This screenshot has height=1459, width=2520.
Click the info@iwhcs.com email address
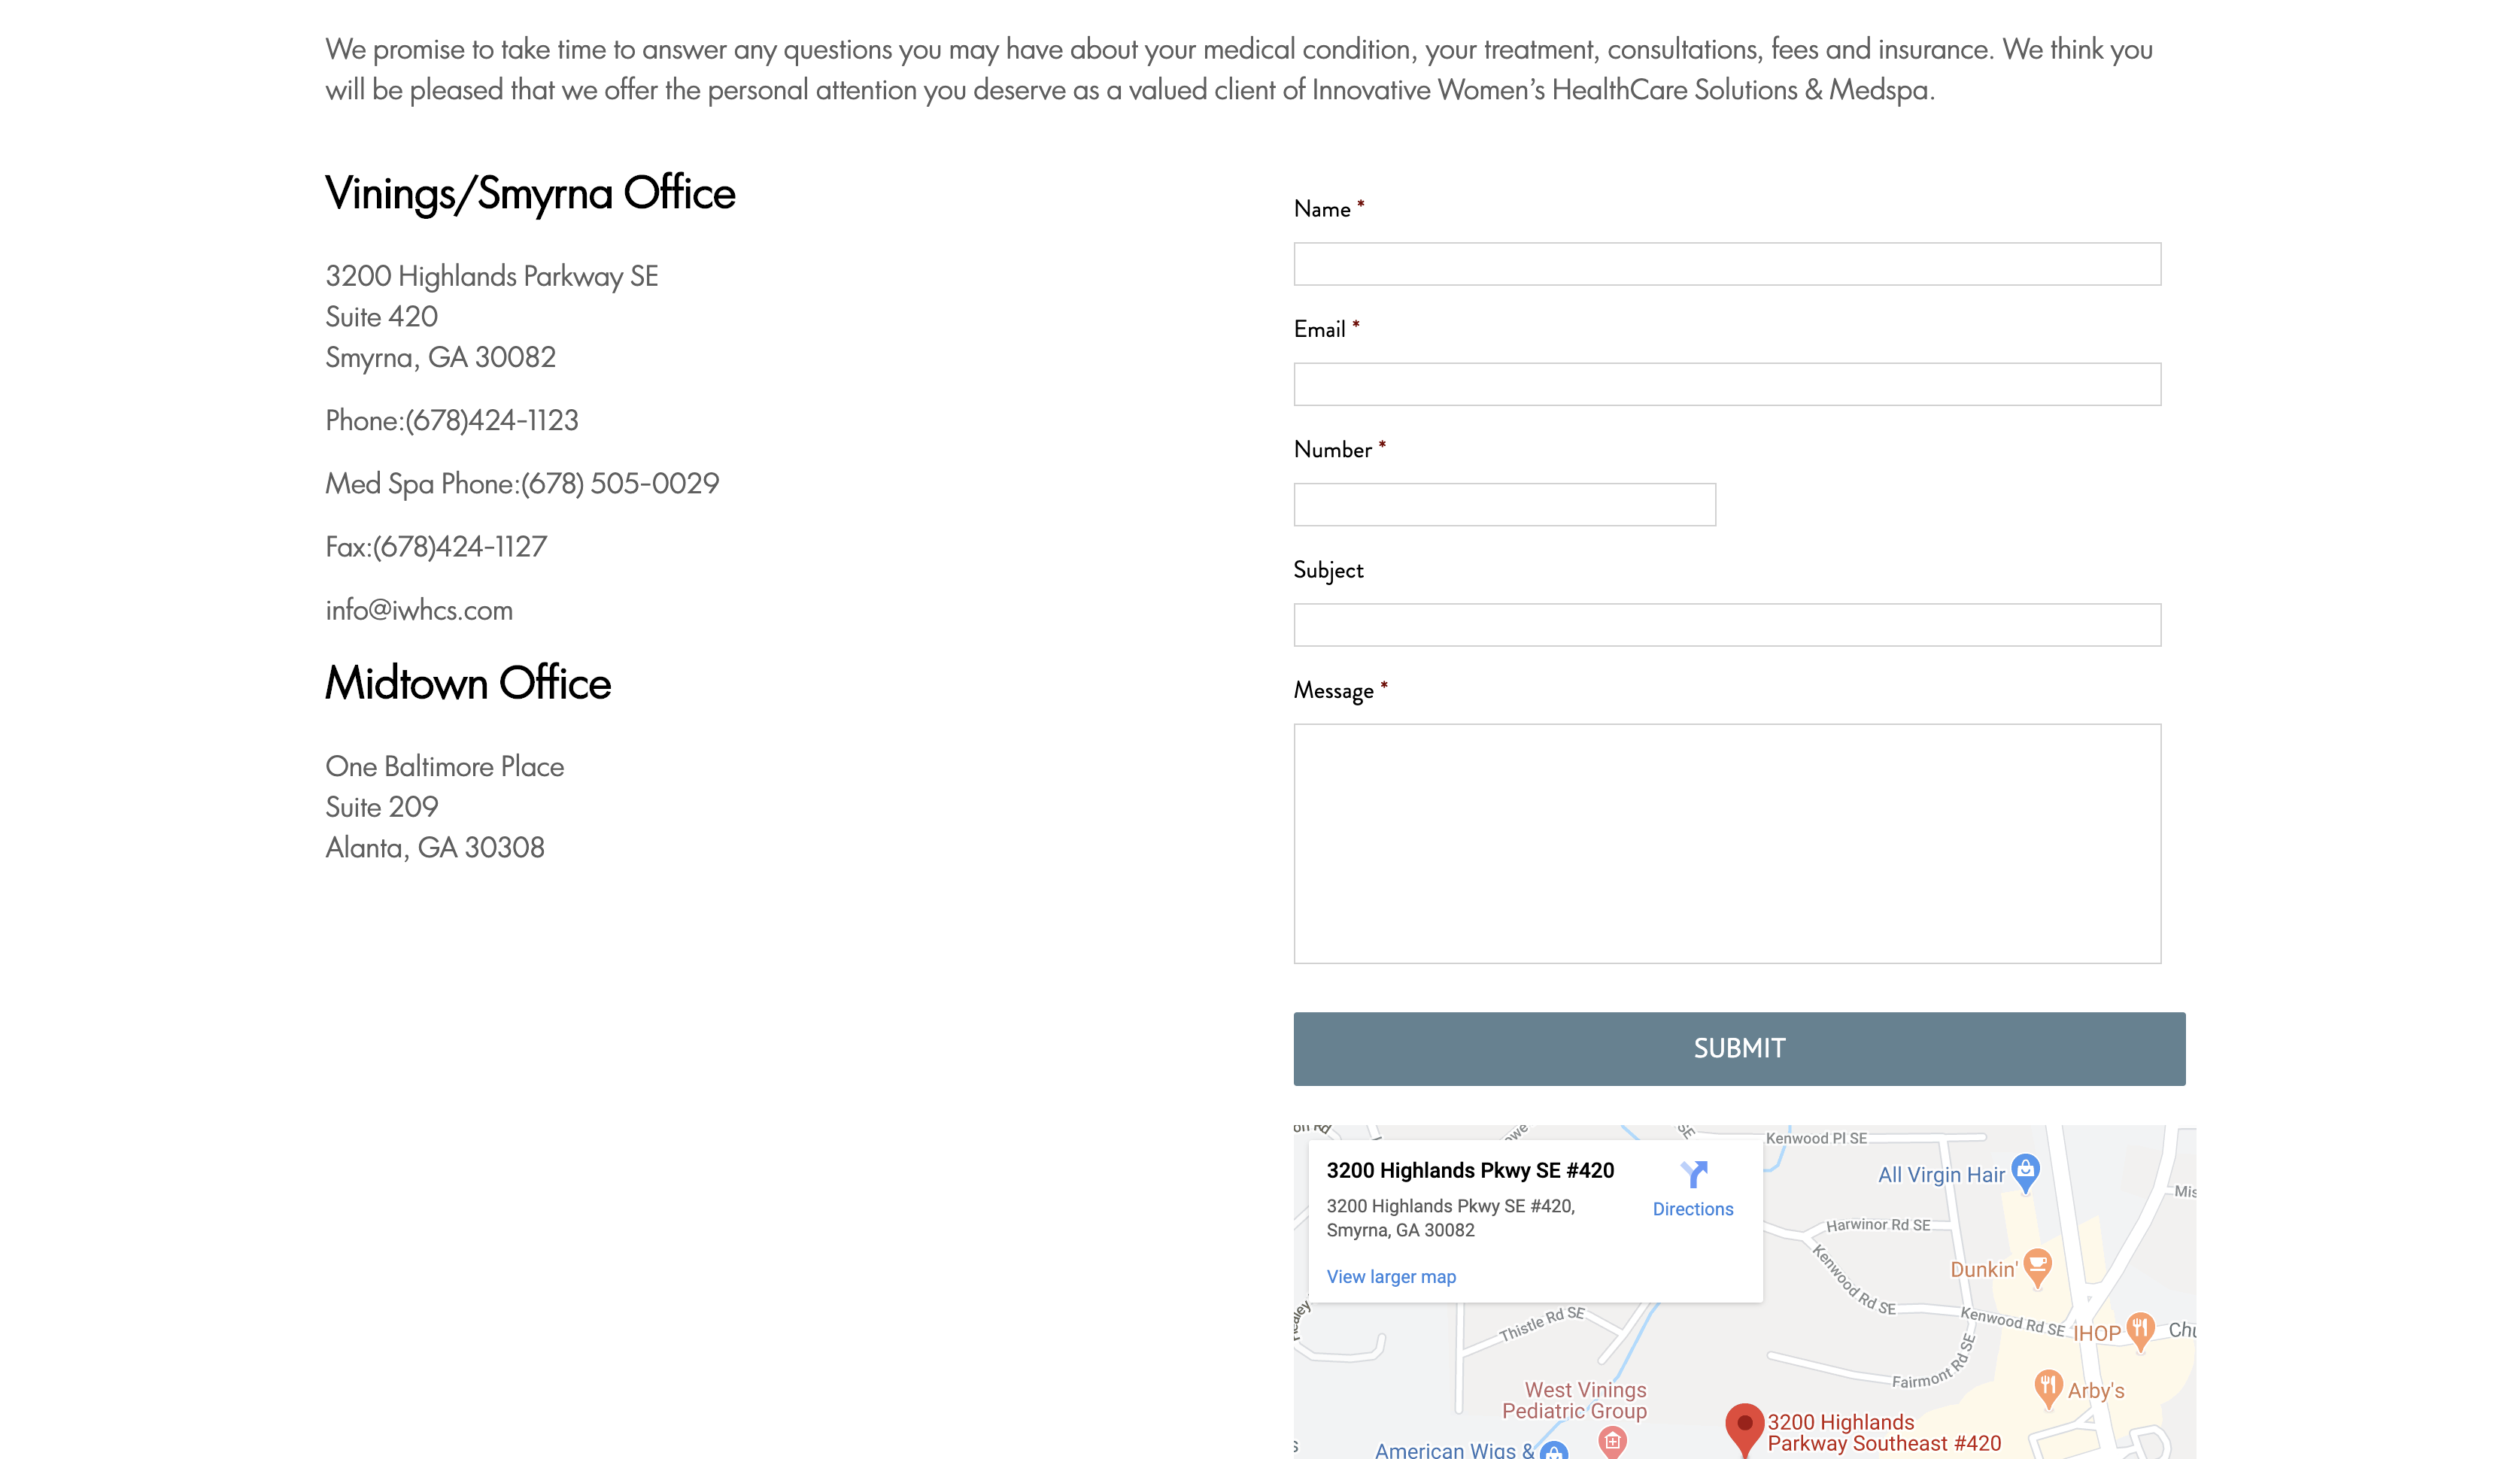pos(419,610)
